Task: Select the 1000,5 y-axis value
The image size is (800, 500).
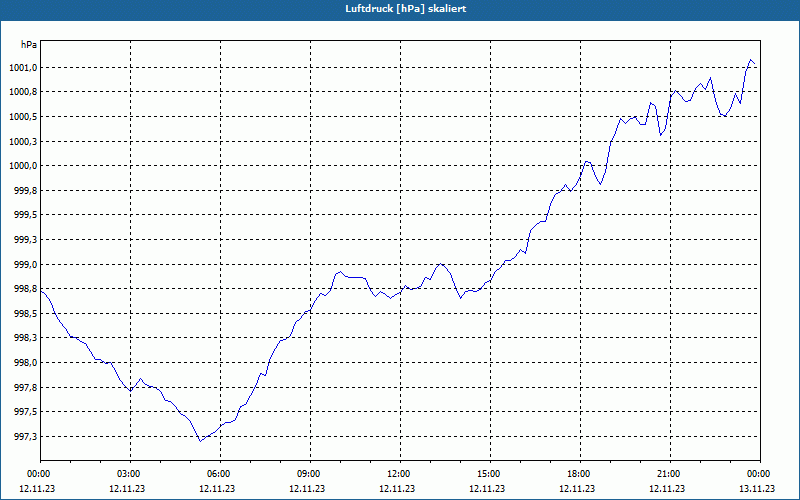Action: 23,117
